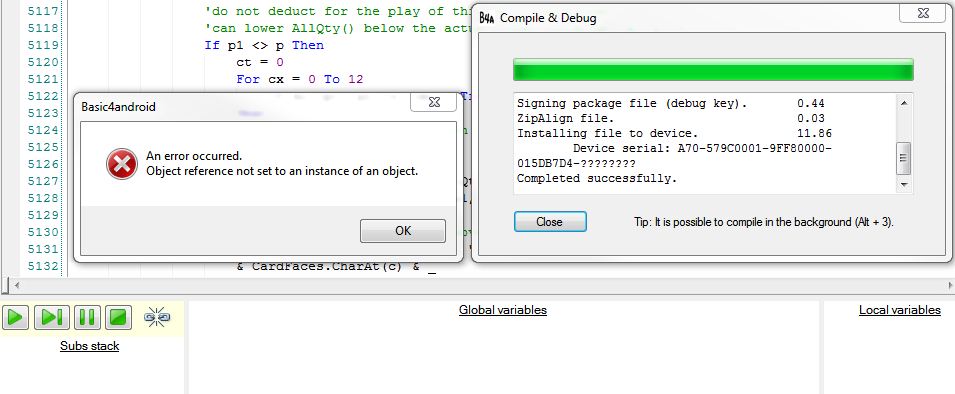Click Close in Compile & Debug window
Image resolution: width=955 pixels, height=394 pixels.
(550, 222)
